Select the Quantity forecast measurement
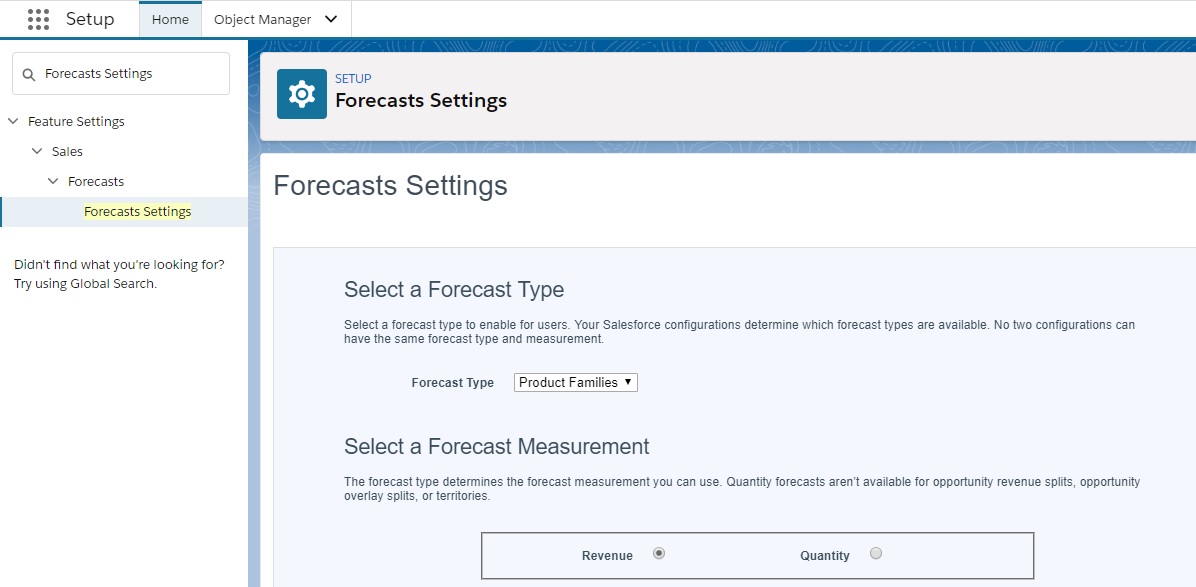 (875, 553)
